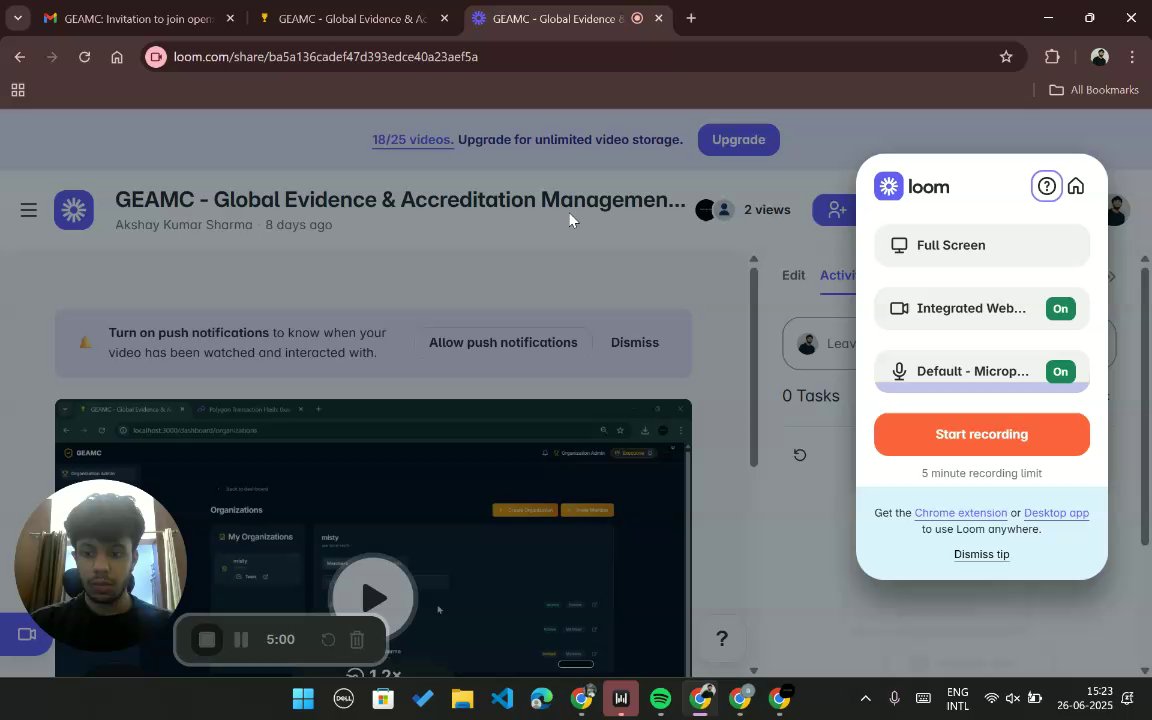Image resolution: width=1152 pixels, height=720 pixels.
Task: Open Spotify from the taskbar
Action: [x=660, y=698]
